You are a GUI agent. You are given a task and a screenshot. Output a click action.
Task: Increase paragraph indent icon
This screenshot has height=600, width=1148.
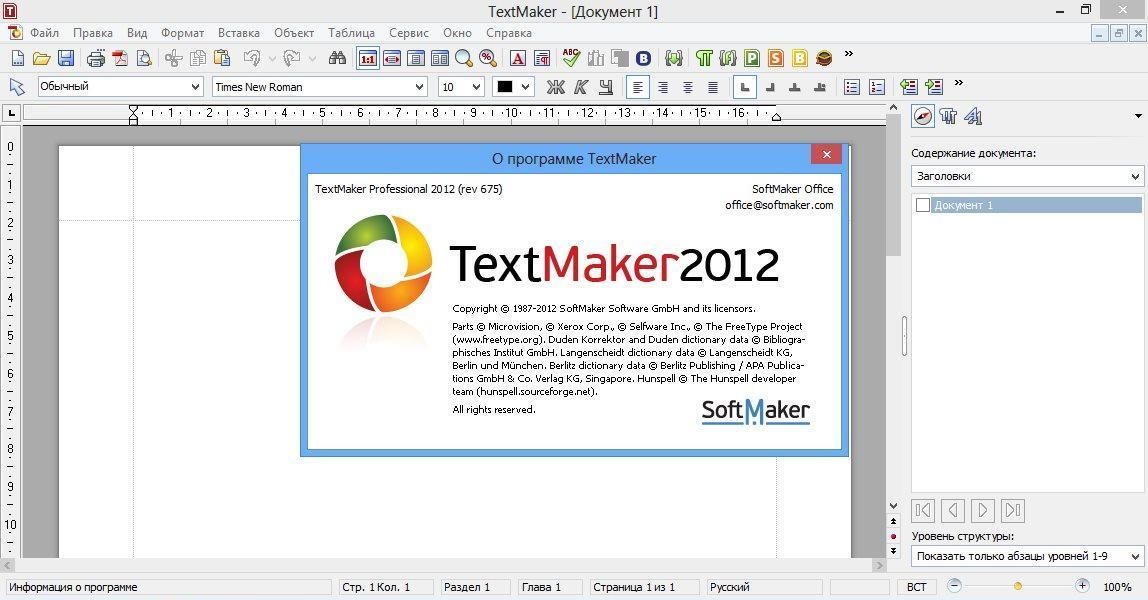pyautogui.click(x=933, y=87)
